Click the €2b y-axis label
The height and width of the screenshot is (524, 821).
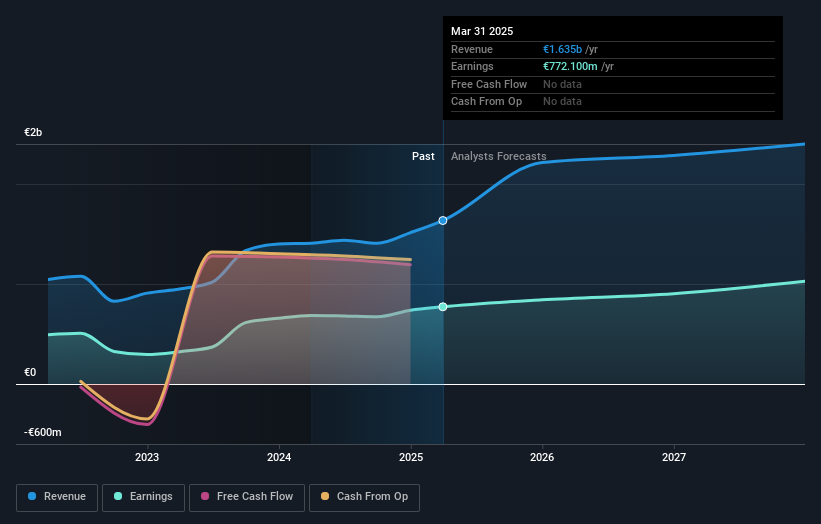pos(33,132)
